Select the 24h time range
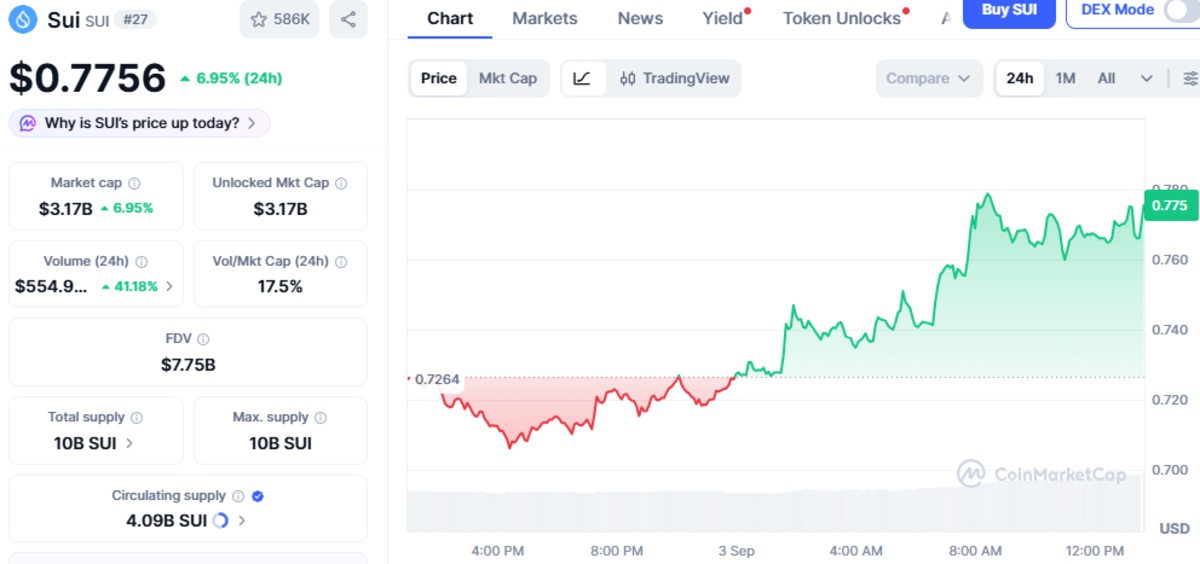Viewport: 1200px width, 564px height. (1020, 78)
